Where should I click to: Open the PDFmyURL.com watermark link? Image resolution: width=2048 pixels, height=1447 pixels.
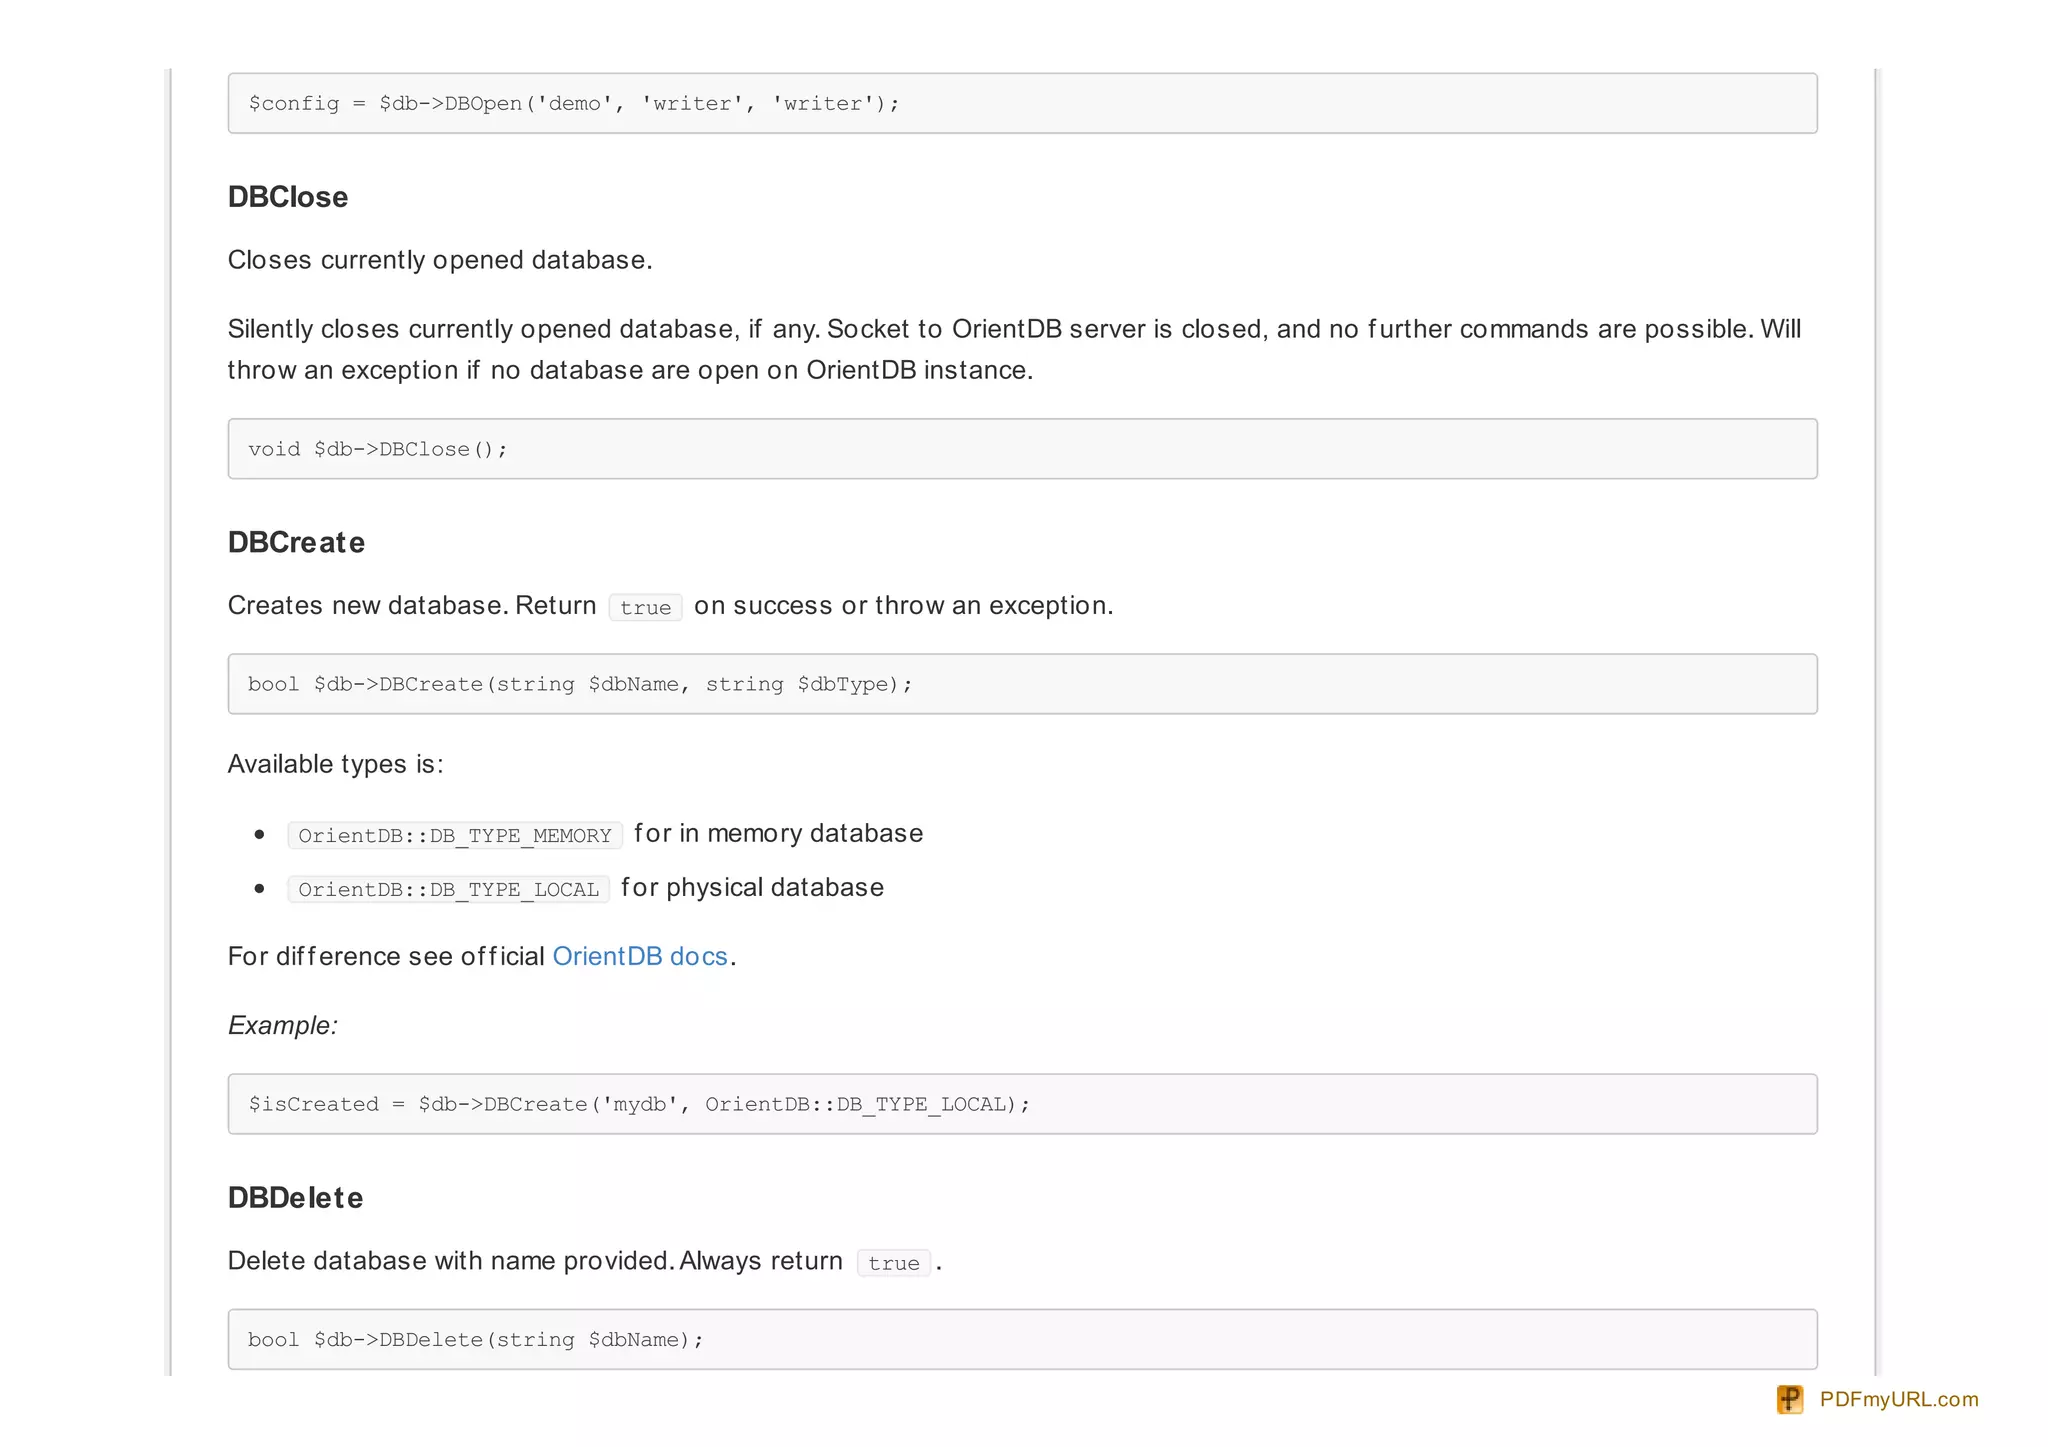tap(1898, 1399)
